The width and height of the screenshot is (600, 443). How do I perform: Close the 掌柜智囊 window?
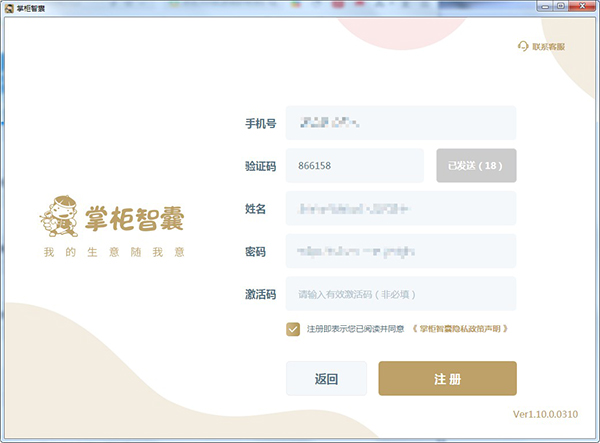pos(582,7)
